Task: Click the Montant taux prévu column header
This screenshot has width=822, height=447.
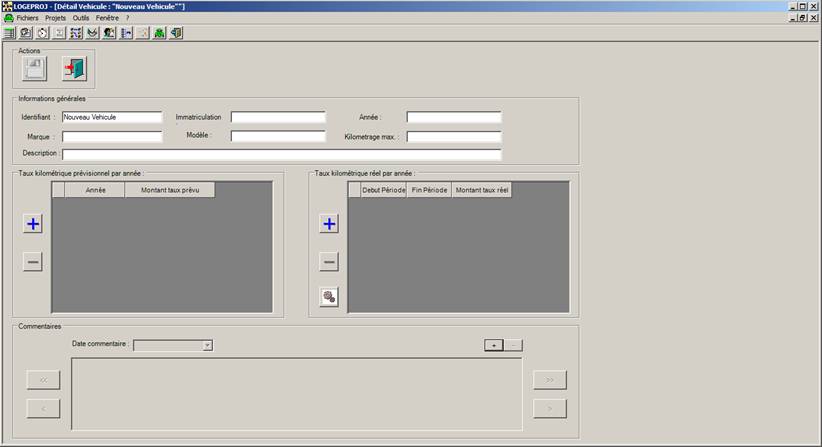Action: pos(170,190)
